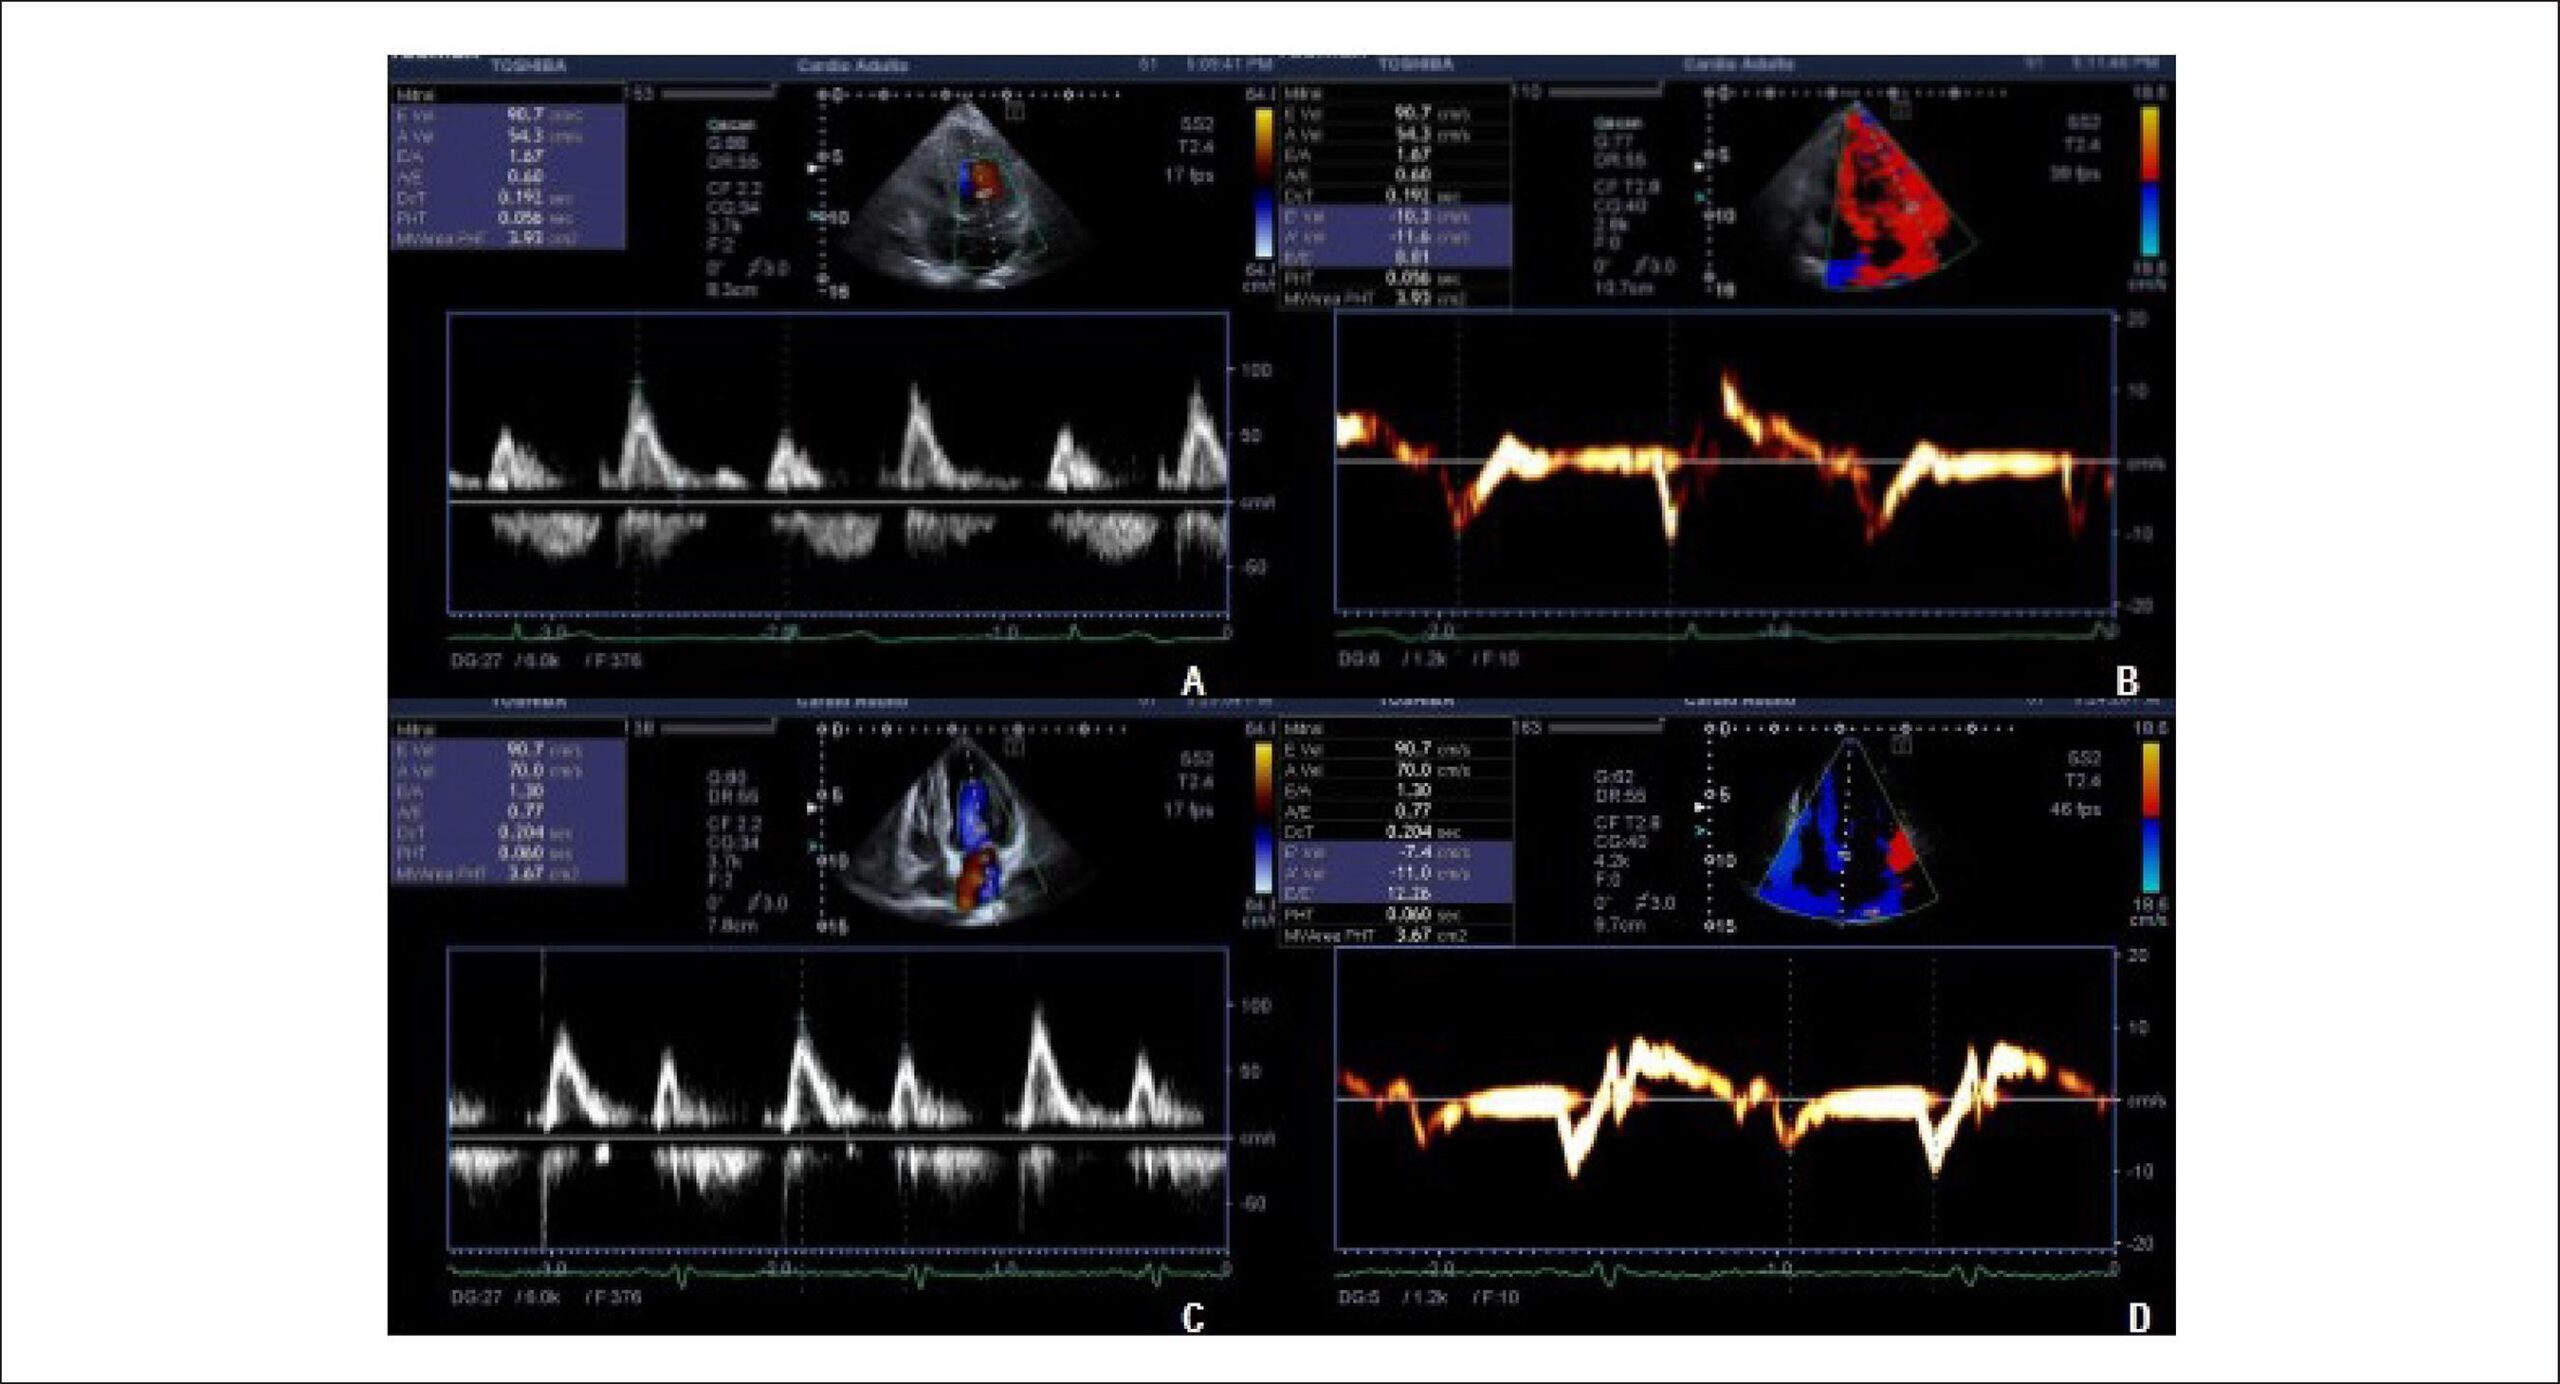Select the E/A 1.67 measurement row in panel A

pos(509,157)
